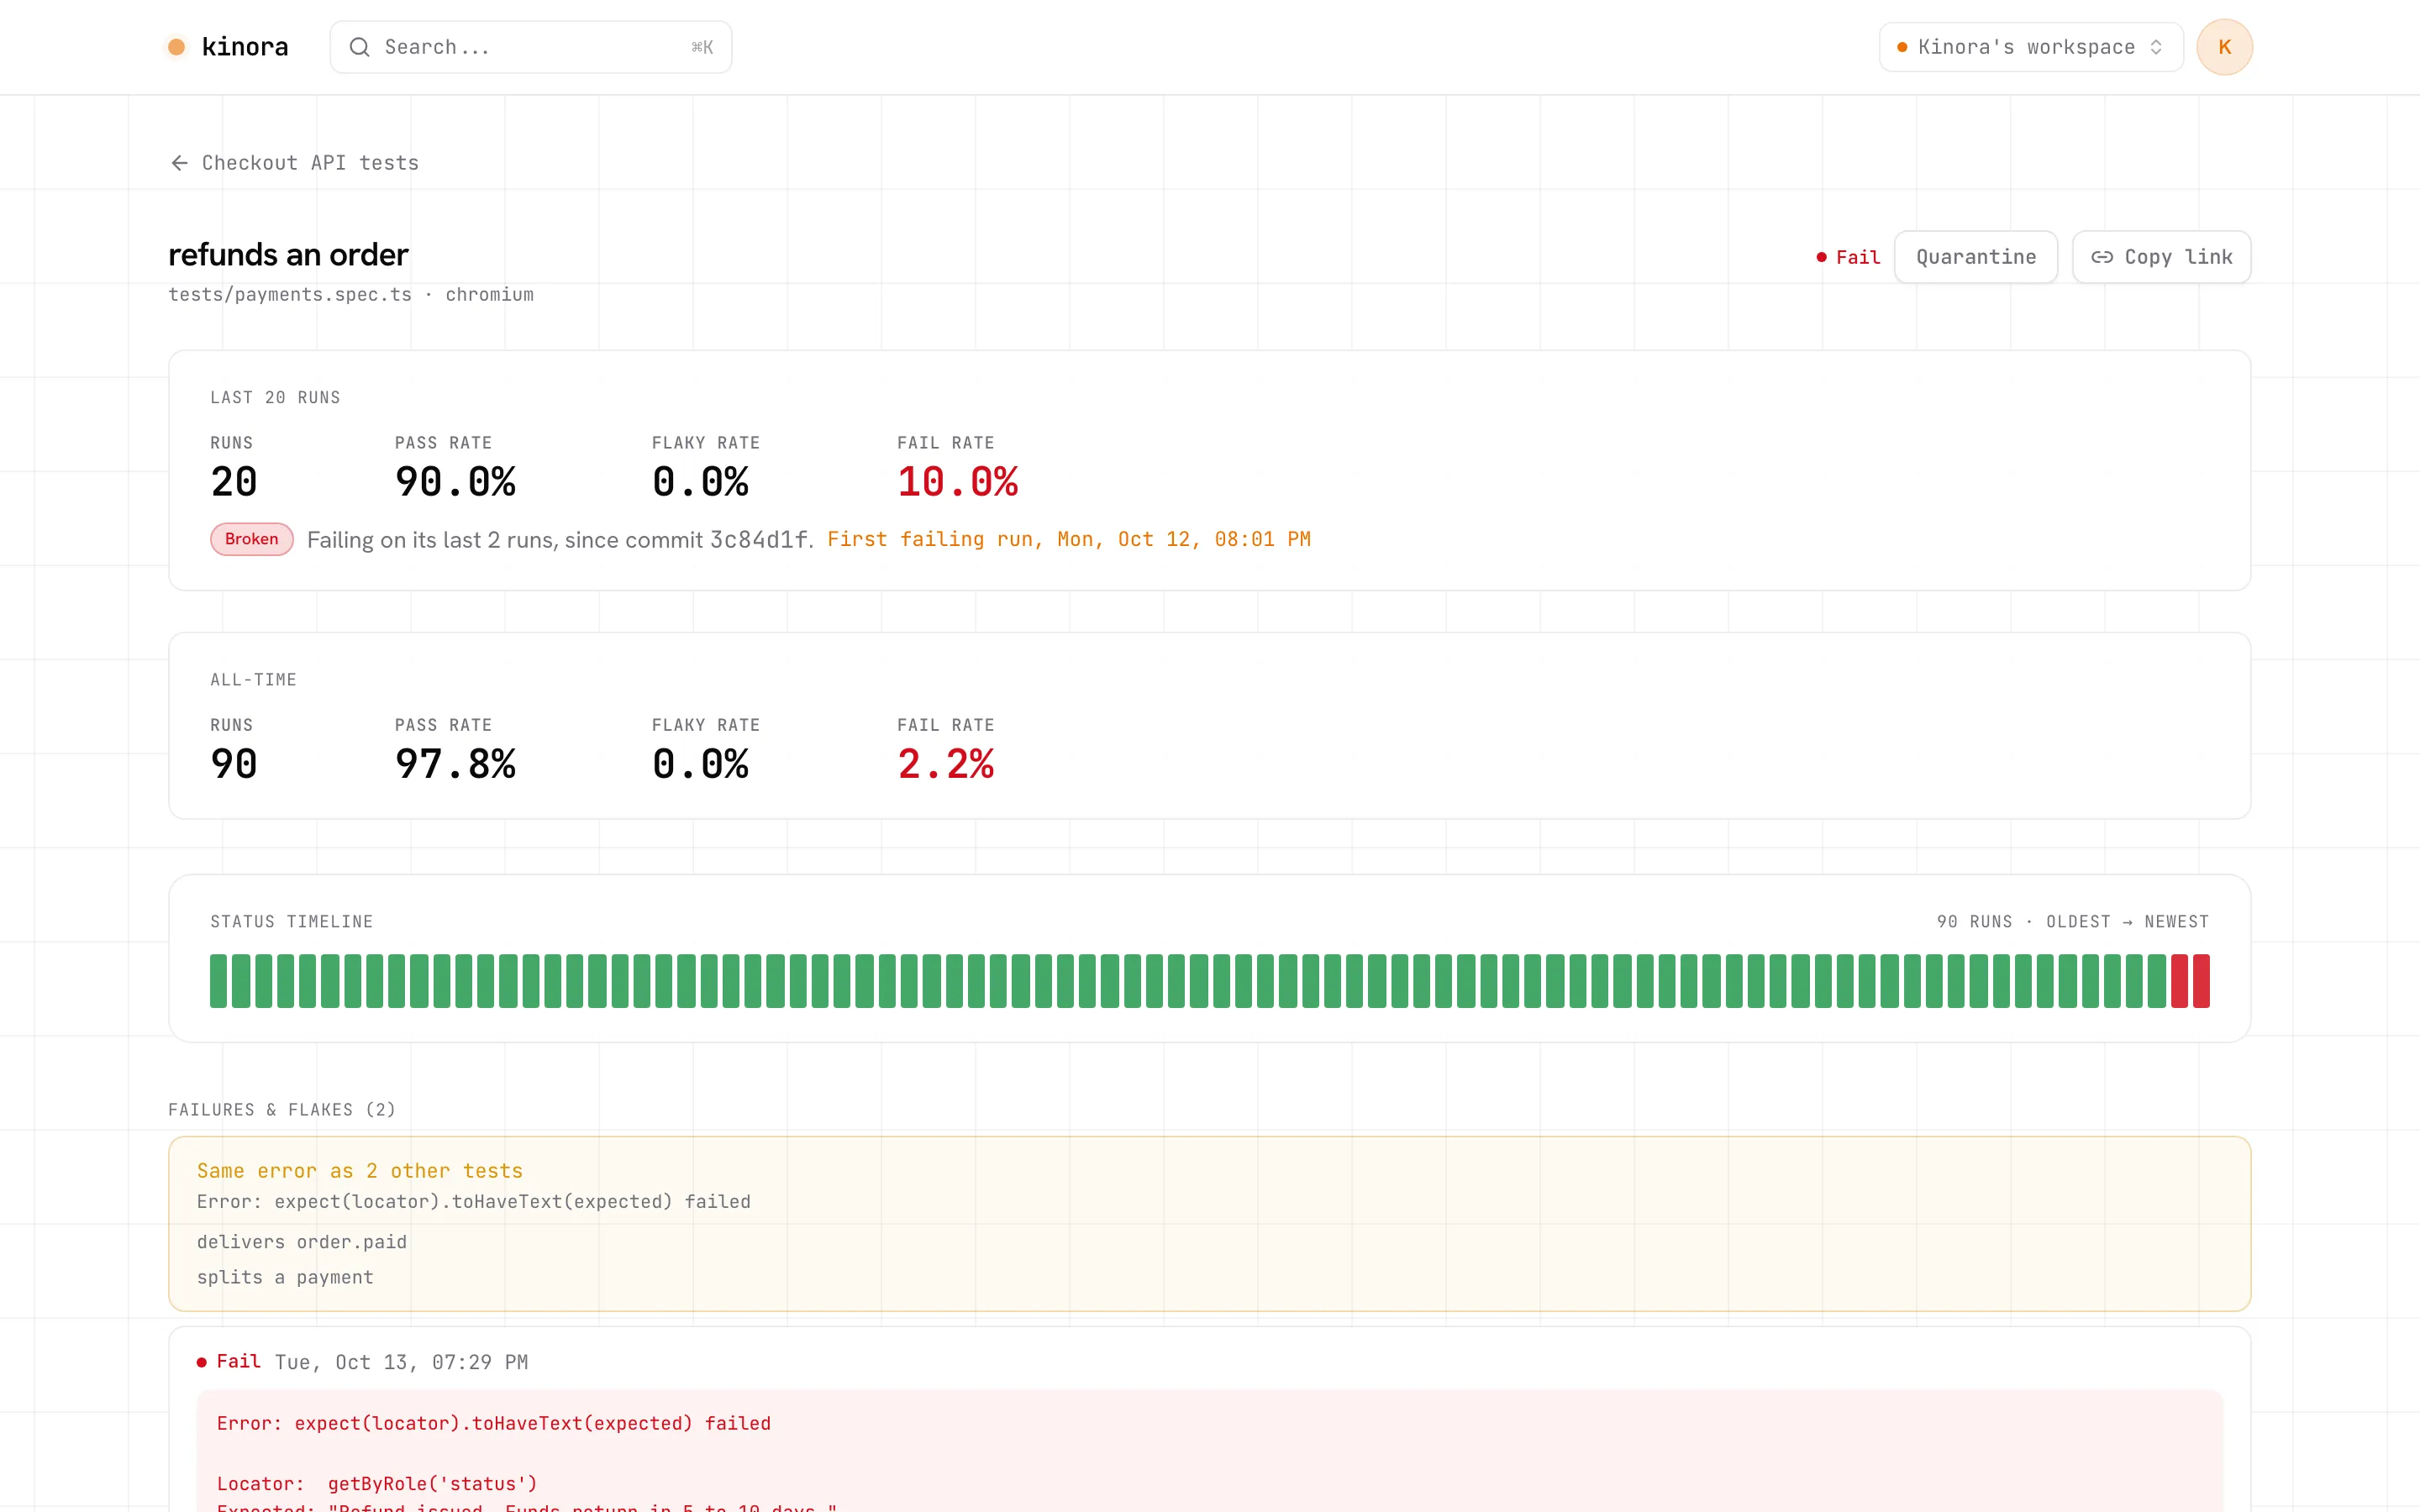2420x1512 pixels.
Task: Open 'delivers order.paid' related test
Action: (301, 1241)
